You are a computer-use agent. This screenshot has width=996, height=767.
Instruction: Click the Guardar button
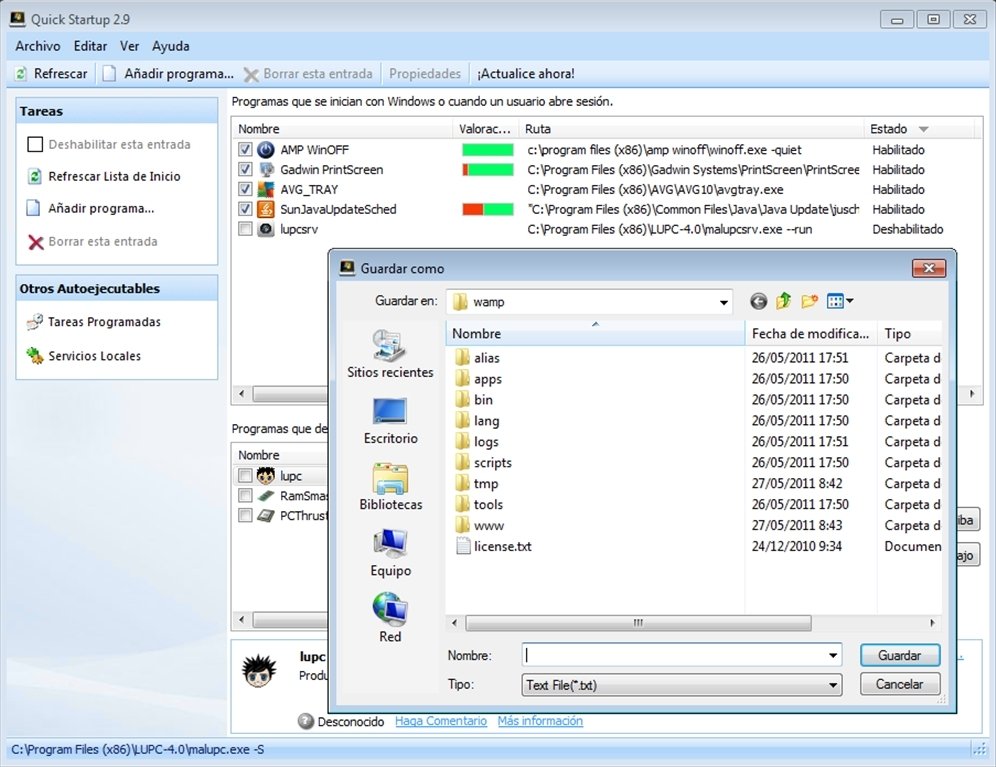[900, 655]
